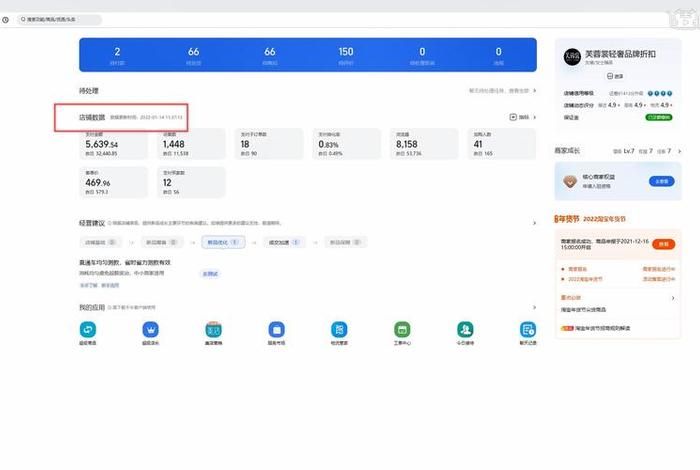Open the 469.96 unit price card
The height and width of the screenshot is (470, 700).
pyautogui.click(x=113, y=182)
